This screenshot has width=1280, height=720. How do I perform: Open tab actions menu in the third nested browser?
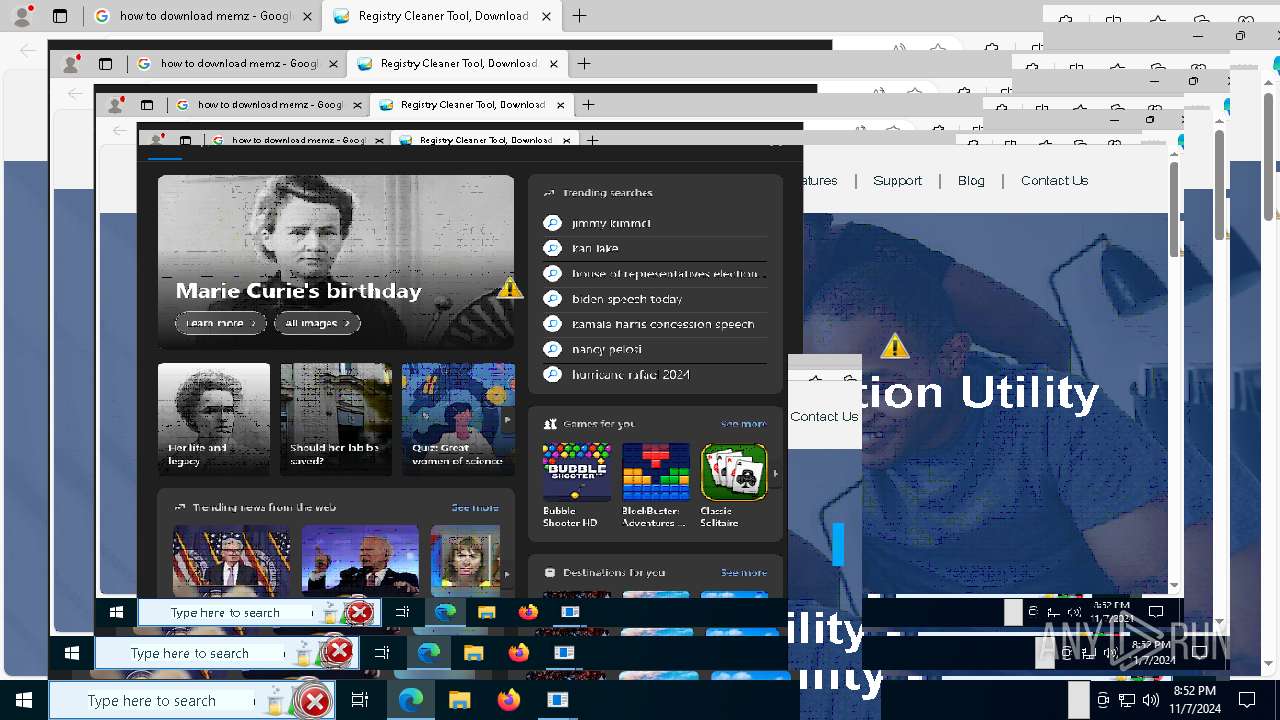[146, 104]
